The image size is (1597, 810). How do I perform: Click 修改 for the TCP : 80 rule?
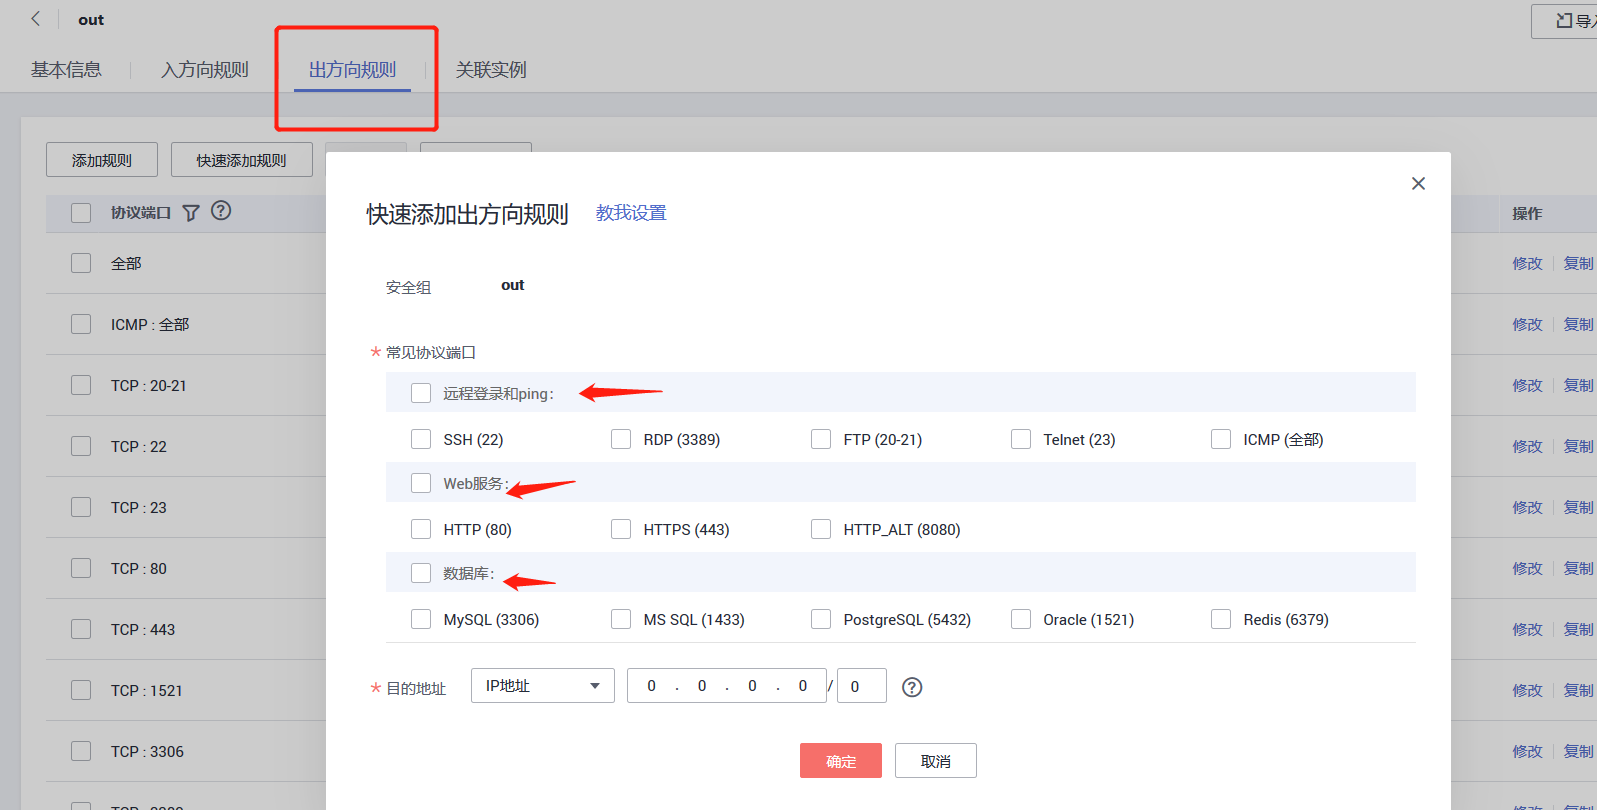1527,568
